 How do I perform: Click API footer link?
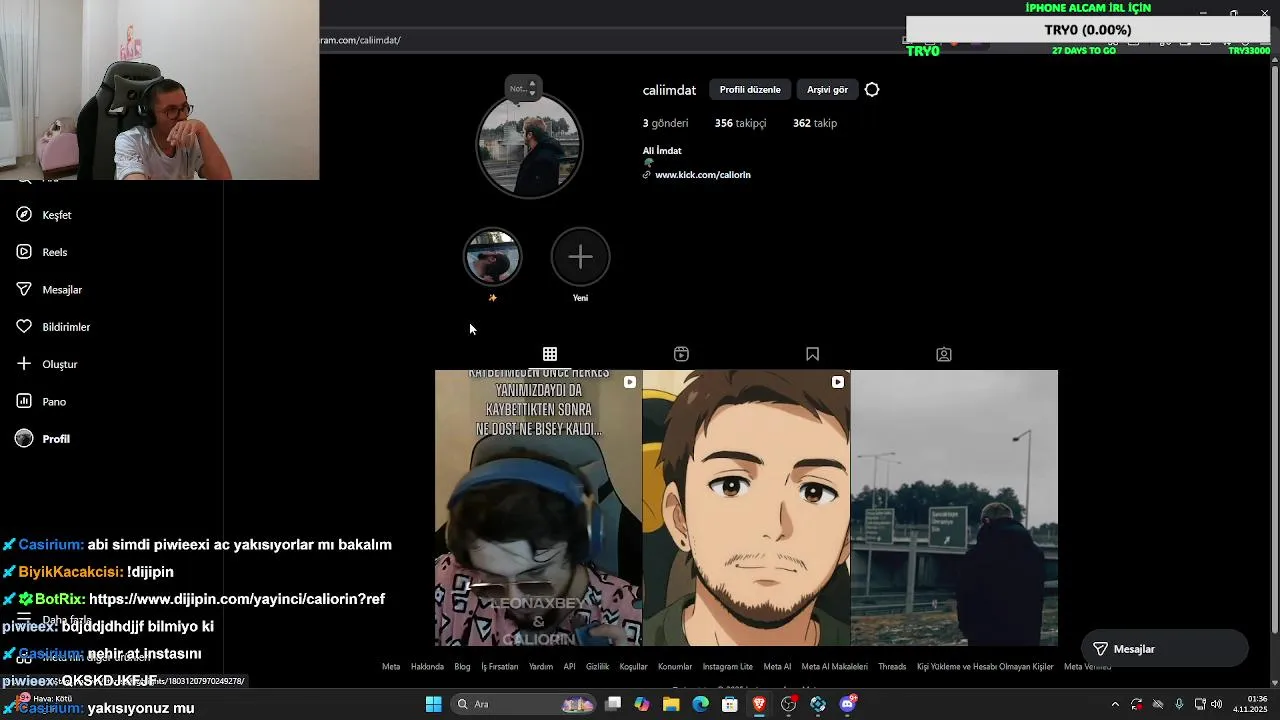[569, 667]
